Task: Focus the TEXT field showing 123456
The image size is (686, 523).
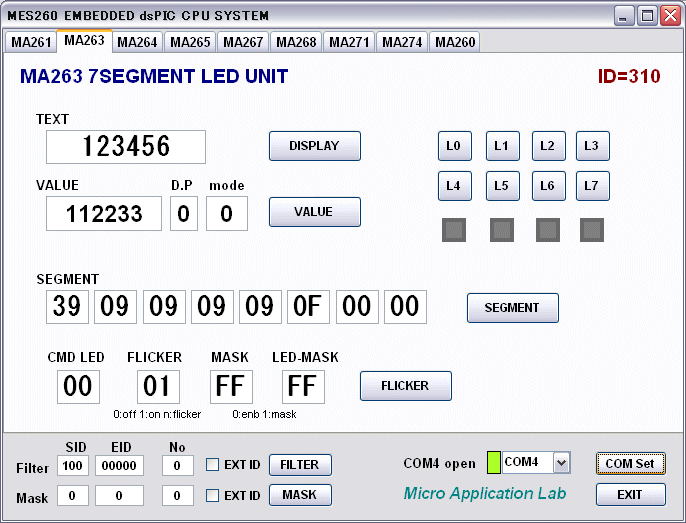Action: pos(126,147)
